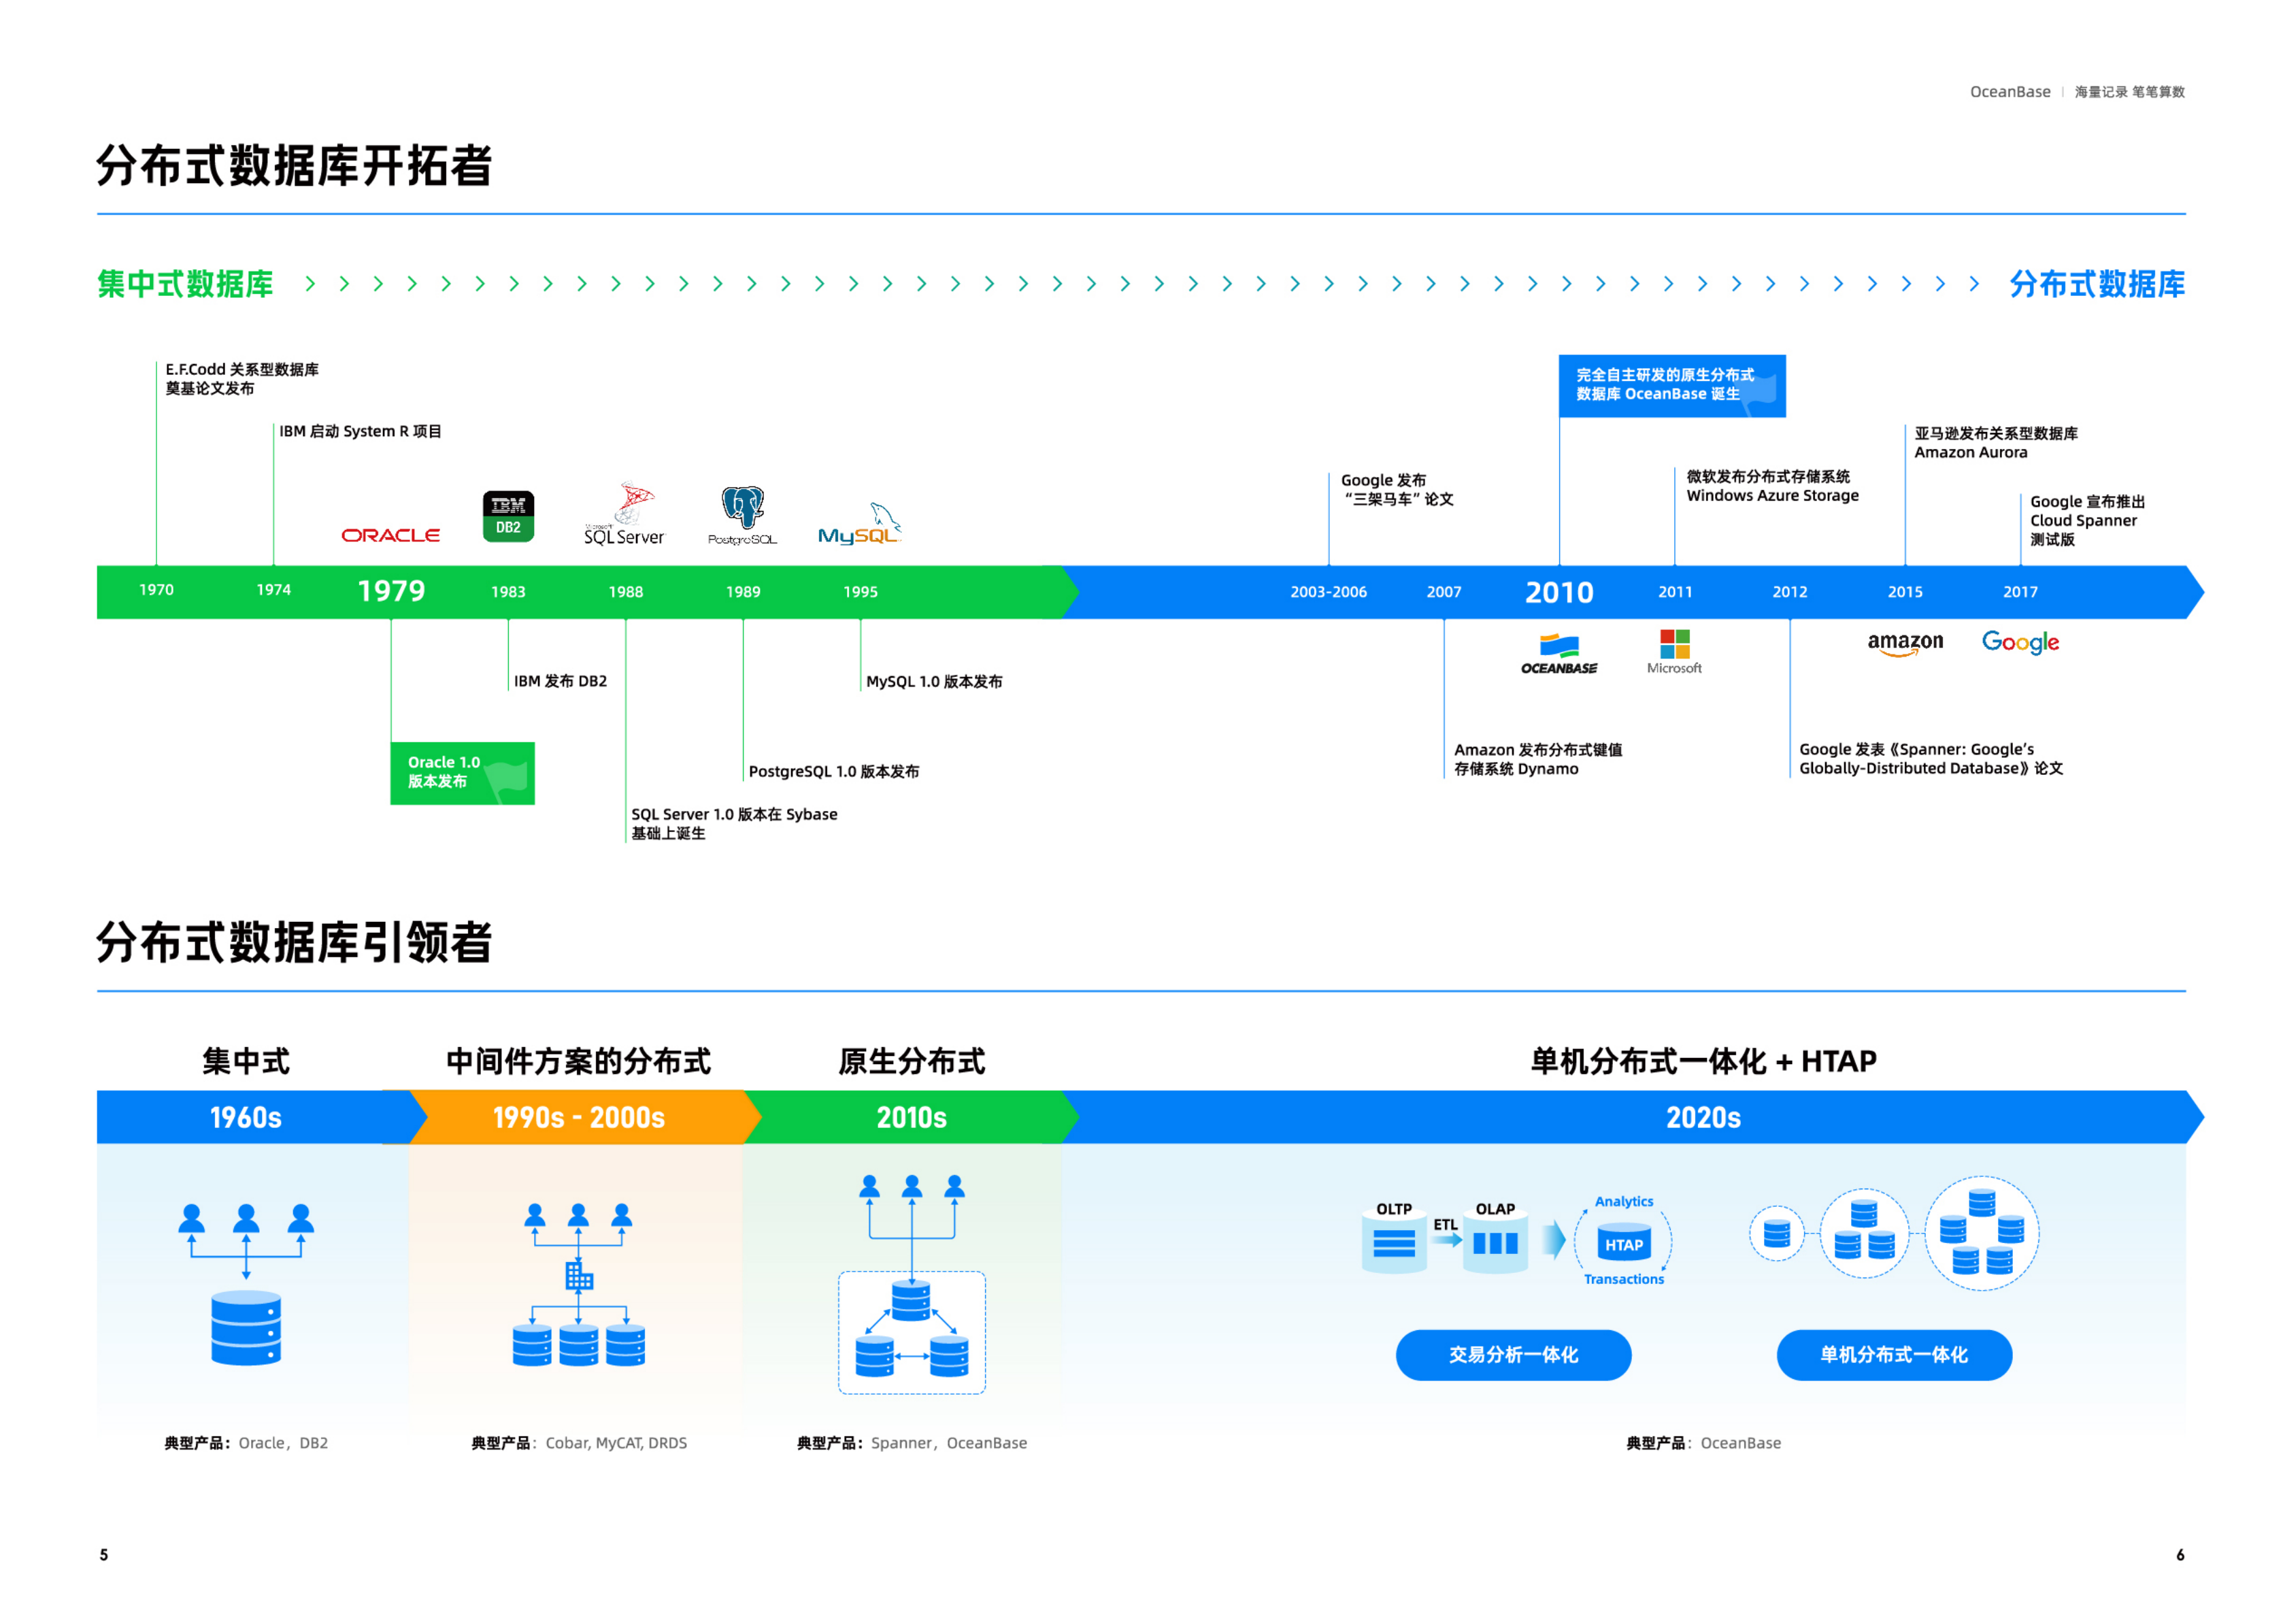Click the IBM DB2 logo

click(x=508, y=516)
